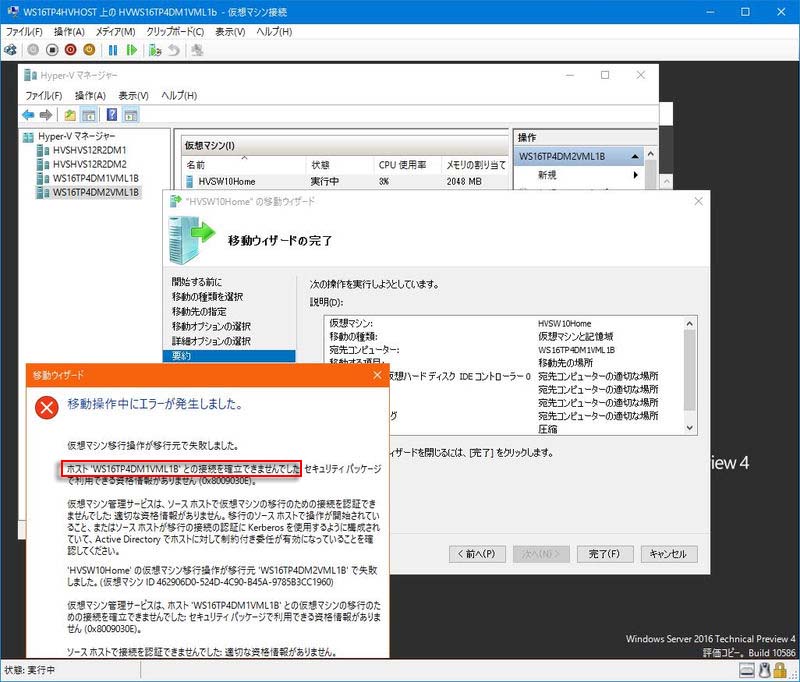Click the summary list scrollbar thumb
This screenshot has height=682, width=800.
click(x=690, y=370)
